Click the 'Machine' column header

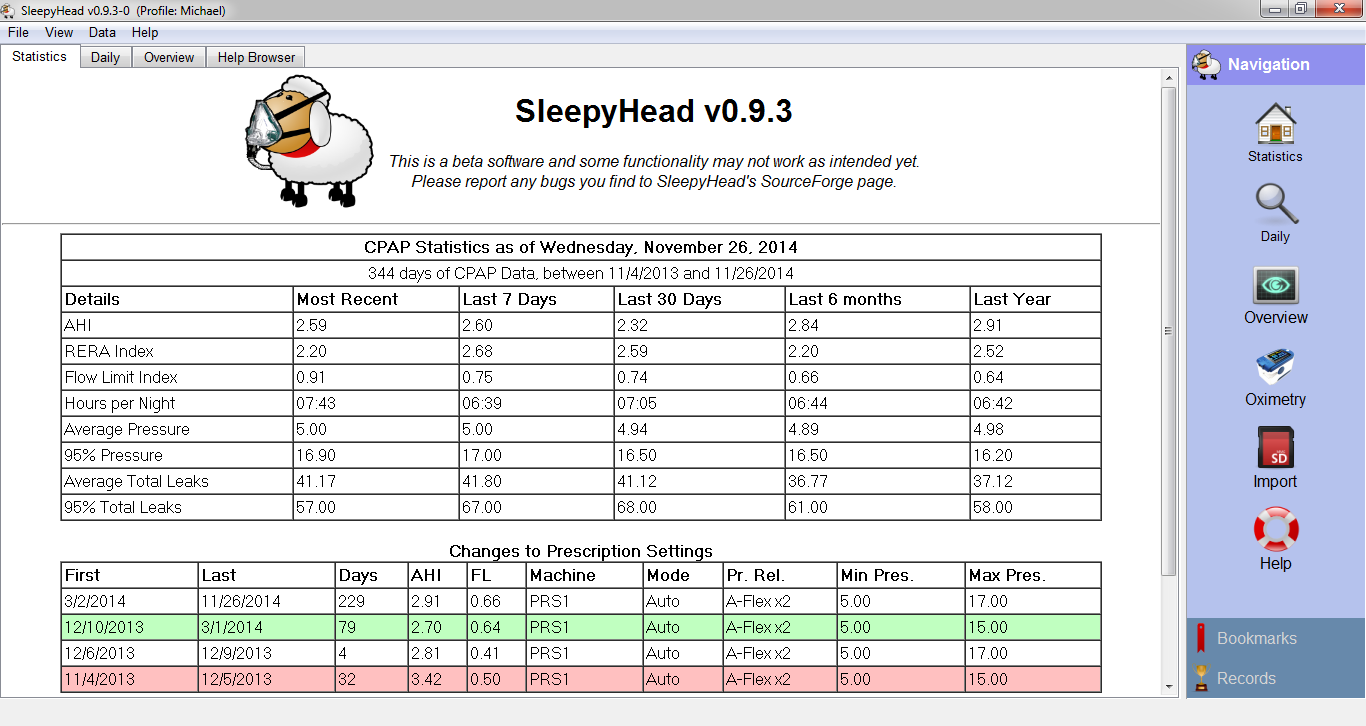click(x=563, y=575)
